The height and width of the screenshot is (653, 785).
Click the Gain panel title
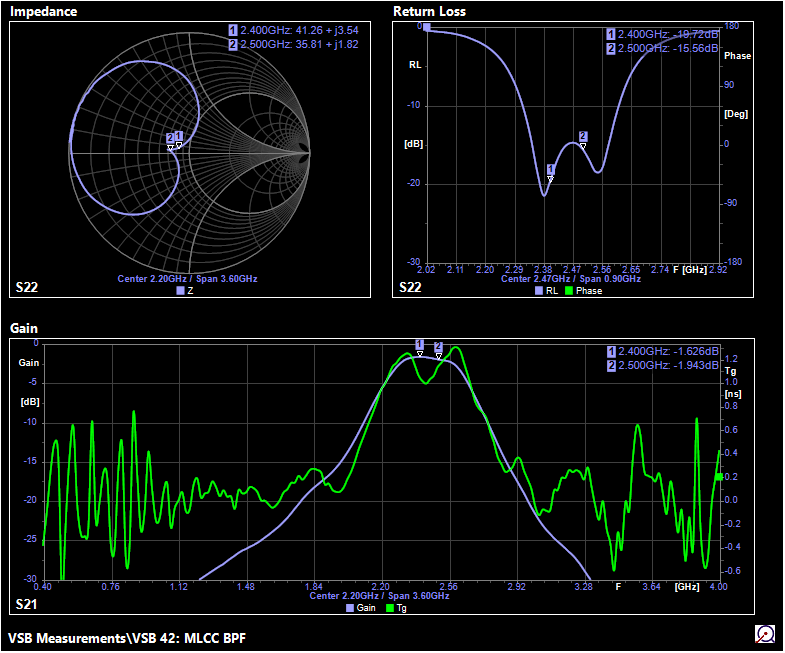pyautogui.click(x=24, y=328)
